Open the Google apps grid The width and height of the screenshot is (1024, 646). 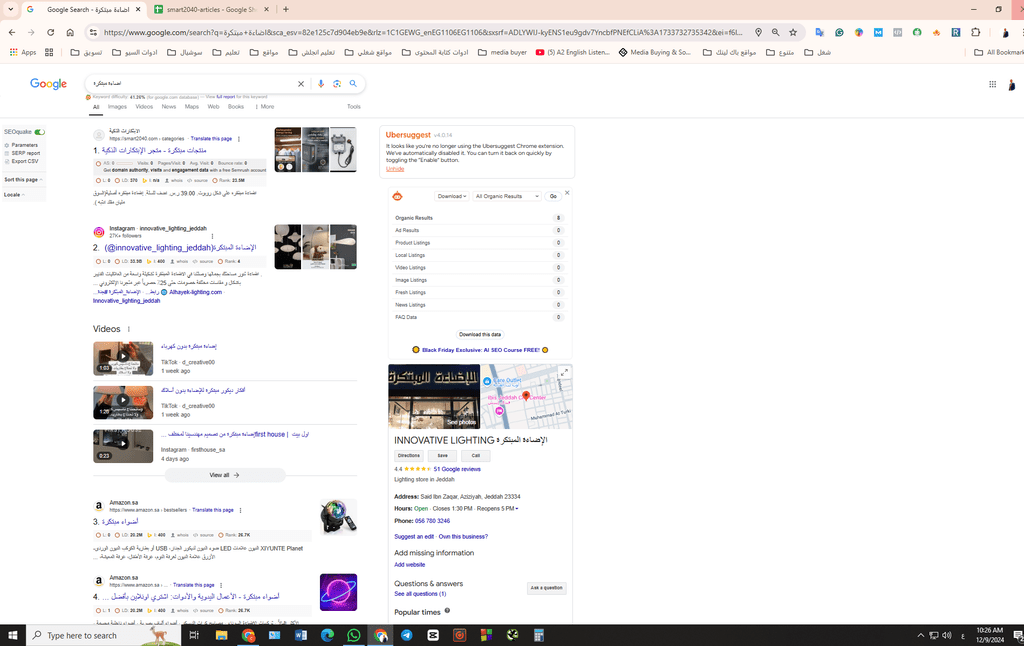tap(993, 84)
